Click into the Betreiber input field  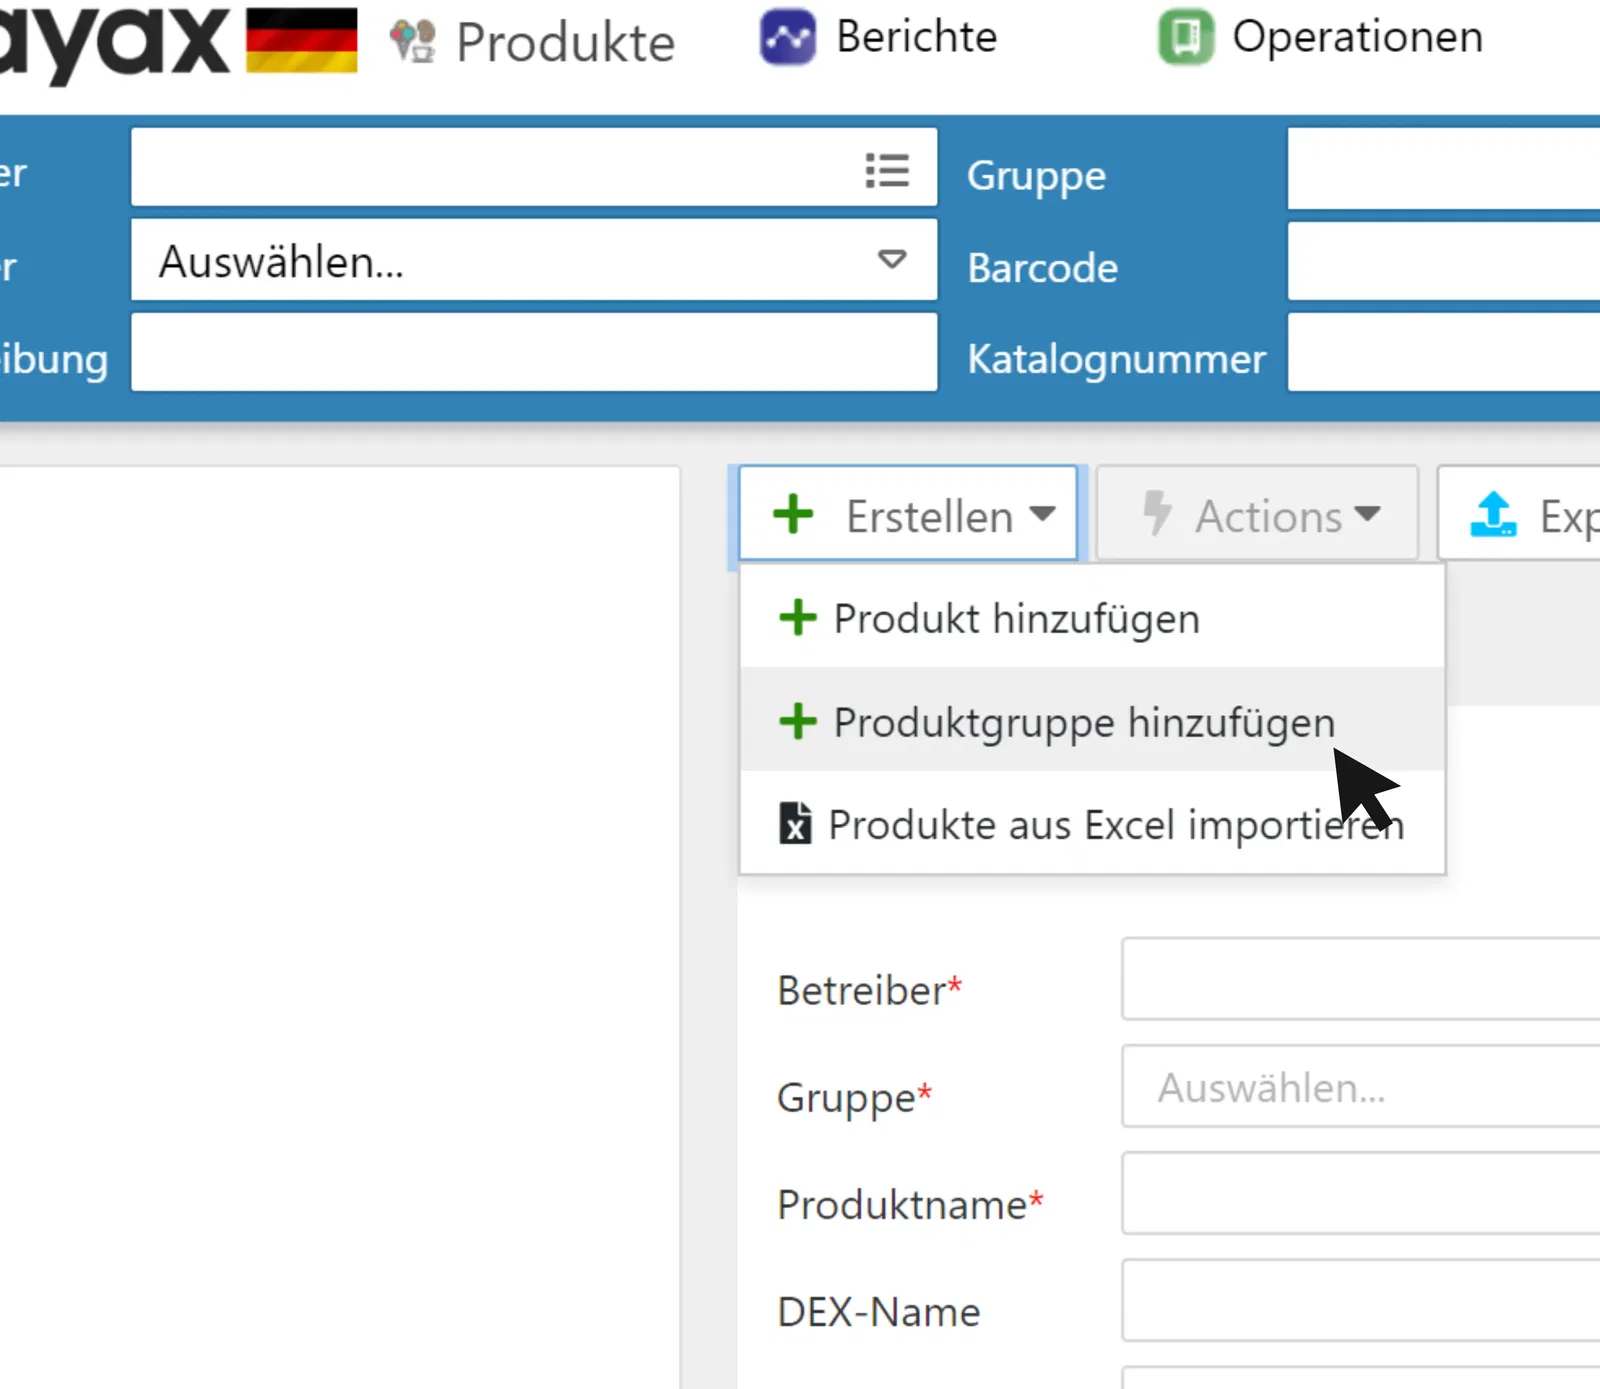(1360, 979)
